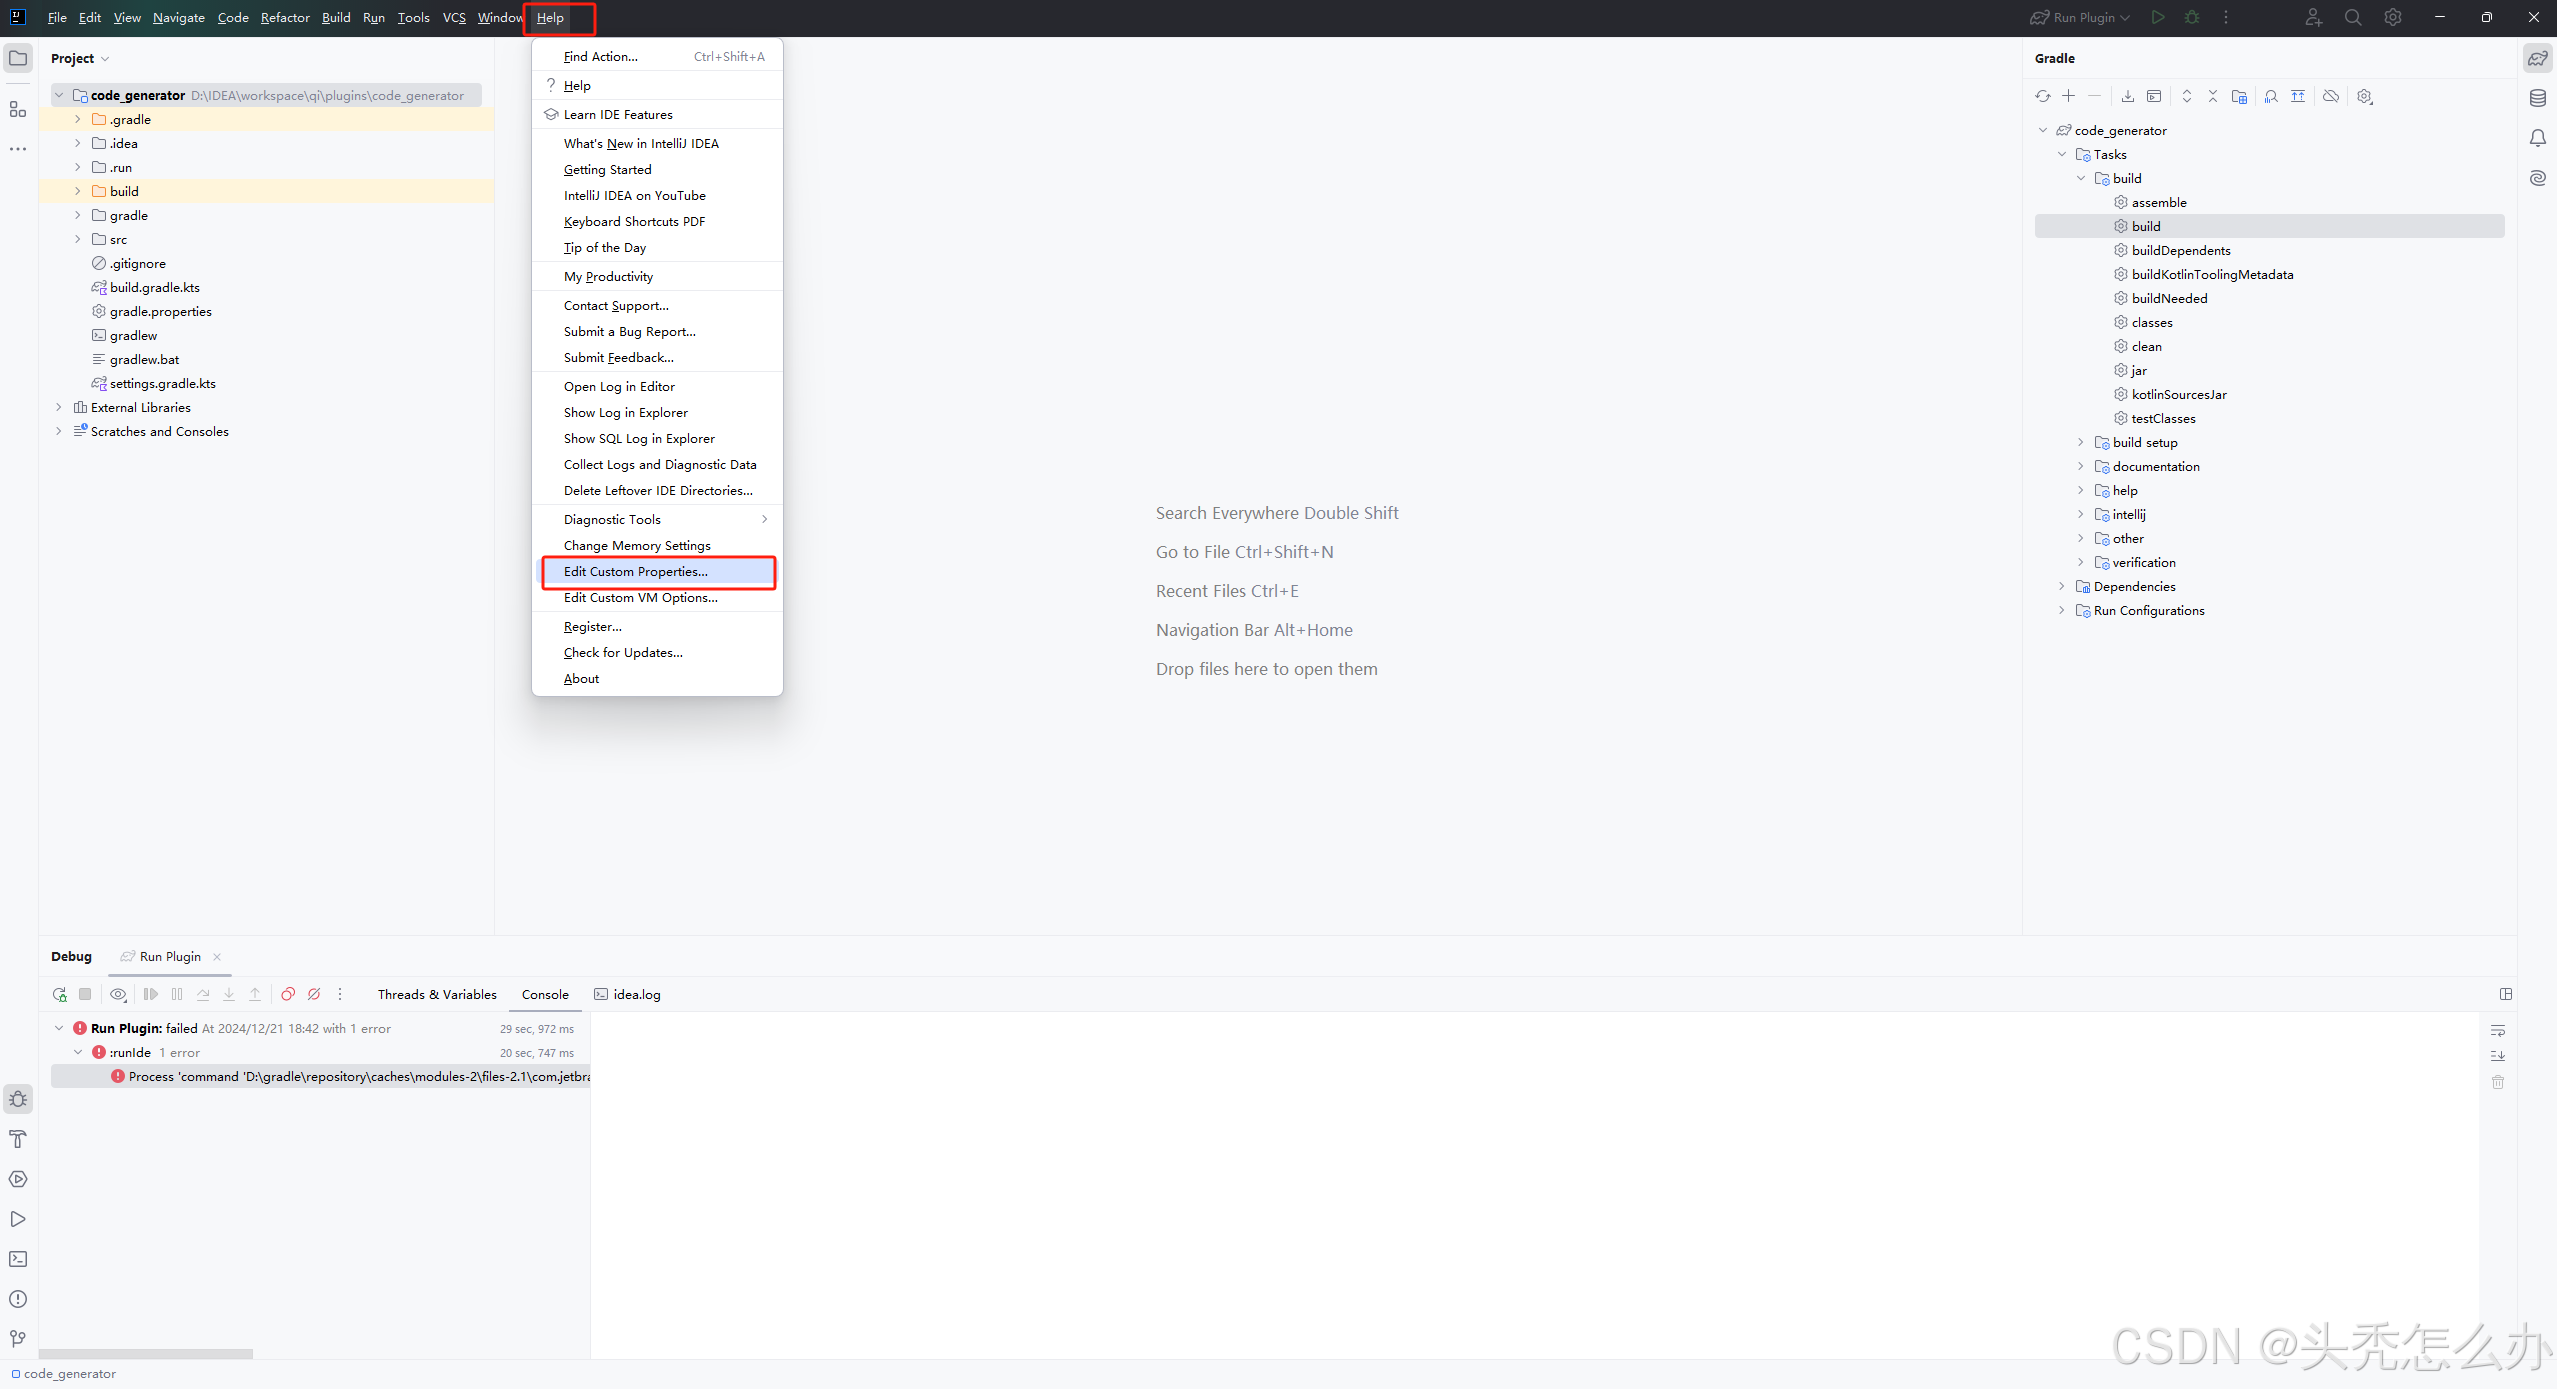
Task: Toggle Mute Breakpoints icon
Action: click(314, 994)
